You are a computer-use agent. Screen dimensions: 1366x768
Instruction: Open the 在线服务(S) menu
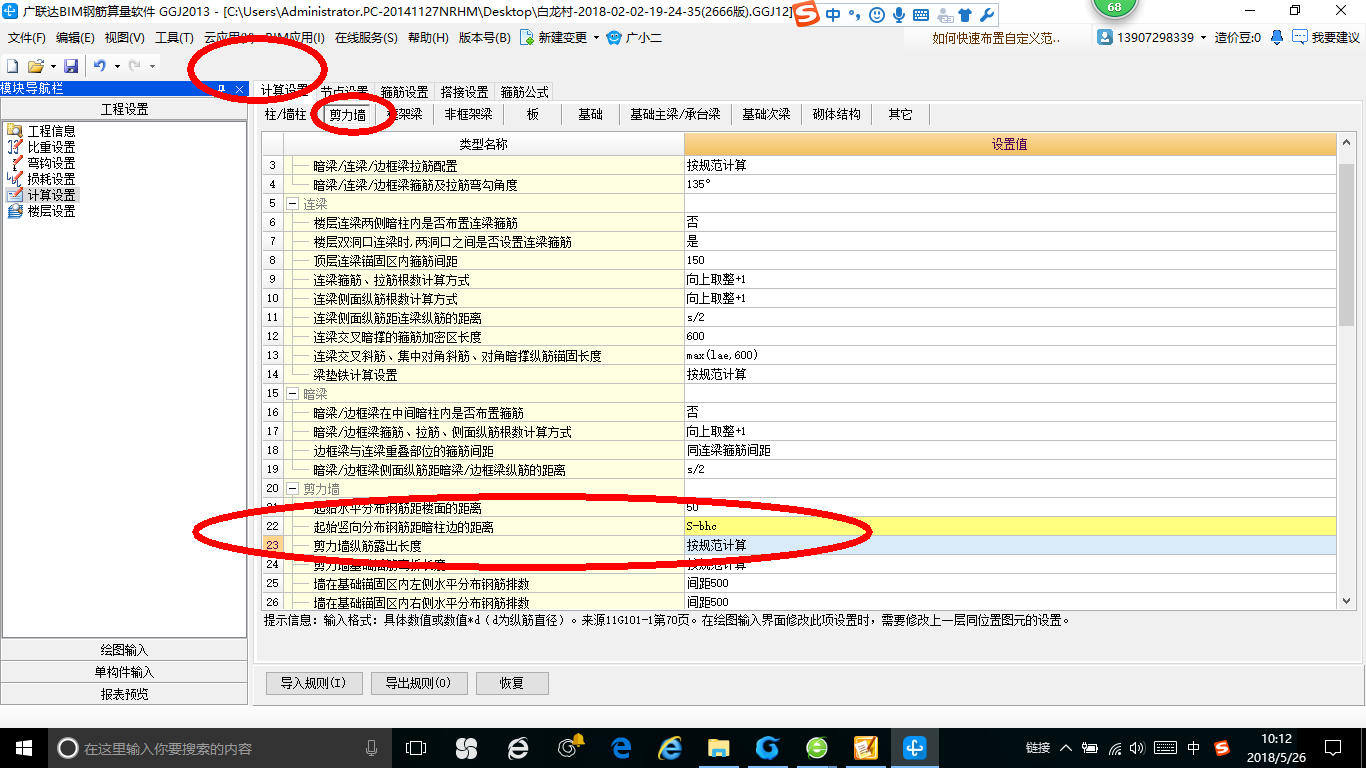(366, 38)
